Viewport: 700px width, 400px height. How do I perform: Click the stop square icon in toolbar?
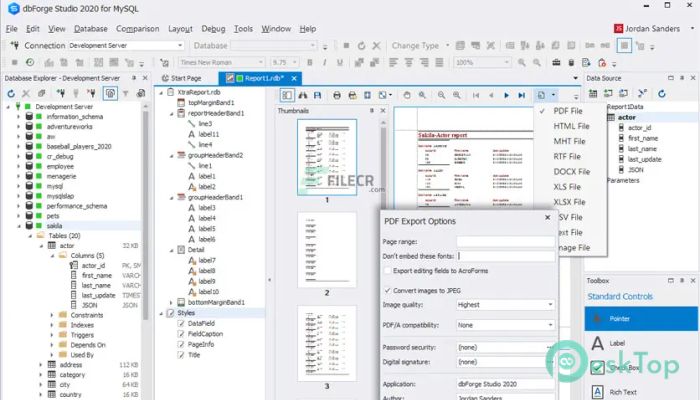[x=346, y=46]
